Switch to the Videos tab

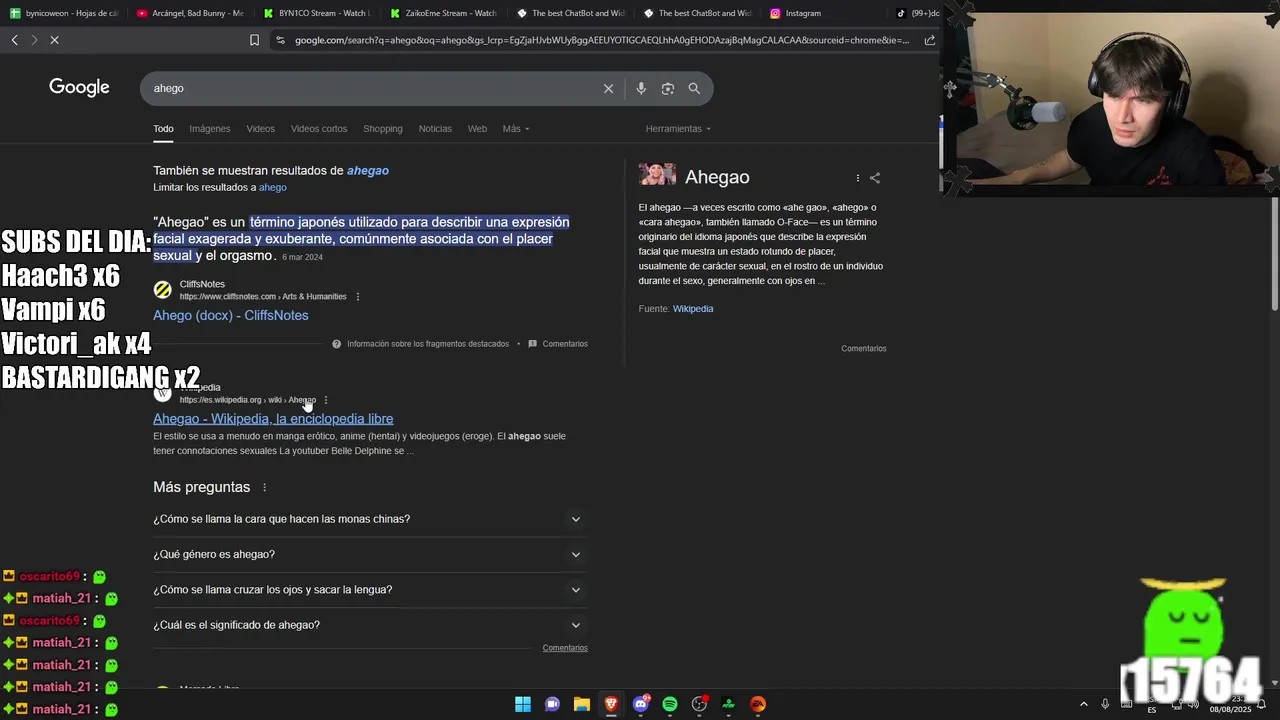260,129
